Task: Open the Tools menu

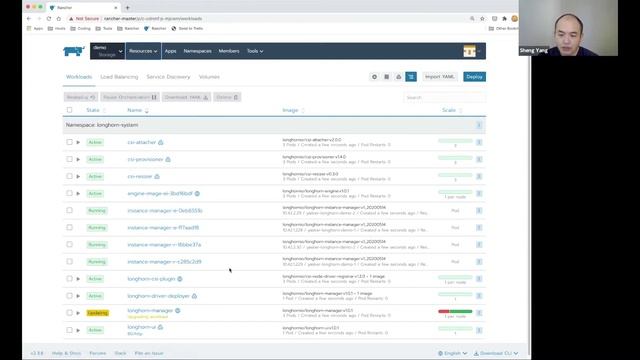Action: coord(255,51)
